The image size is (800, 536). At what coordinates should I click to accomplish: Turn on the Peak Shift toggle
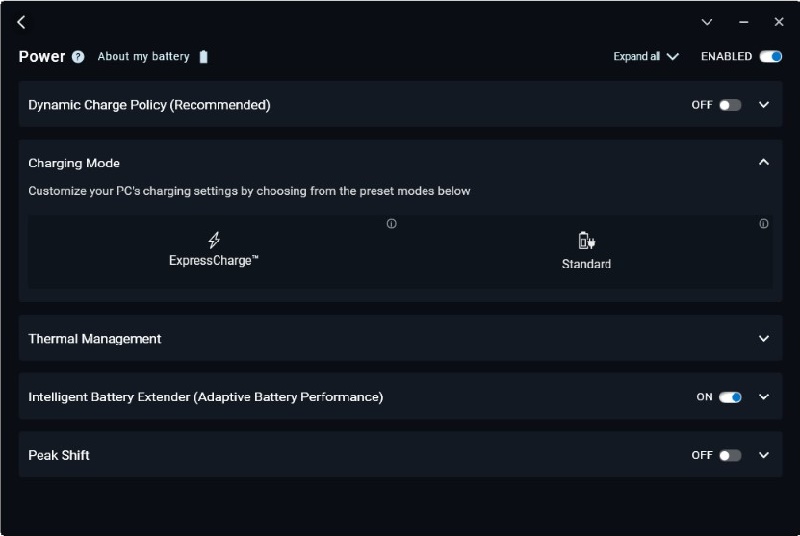click(730, 455)
